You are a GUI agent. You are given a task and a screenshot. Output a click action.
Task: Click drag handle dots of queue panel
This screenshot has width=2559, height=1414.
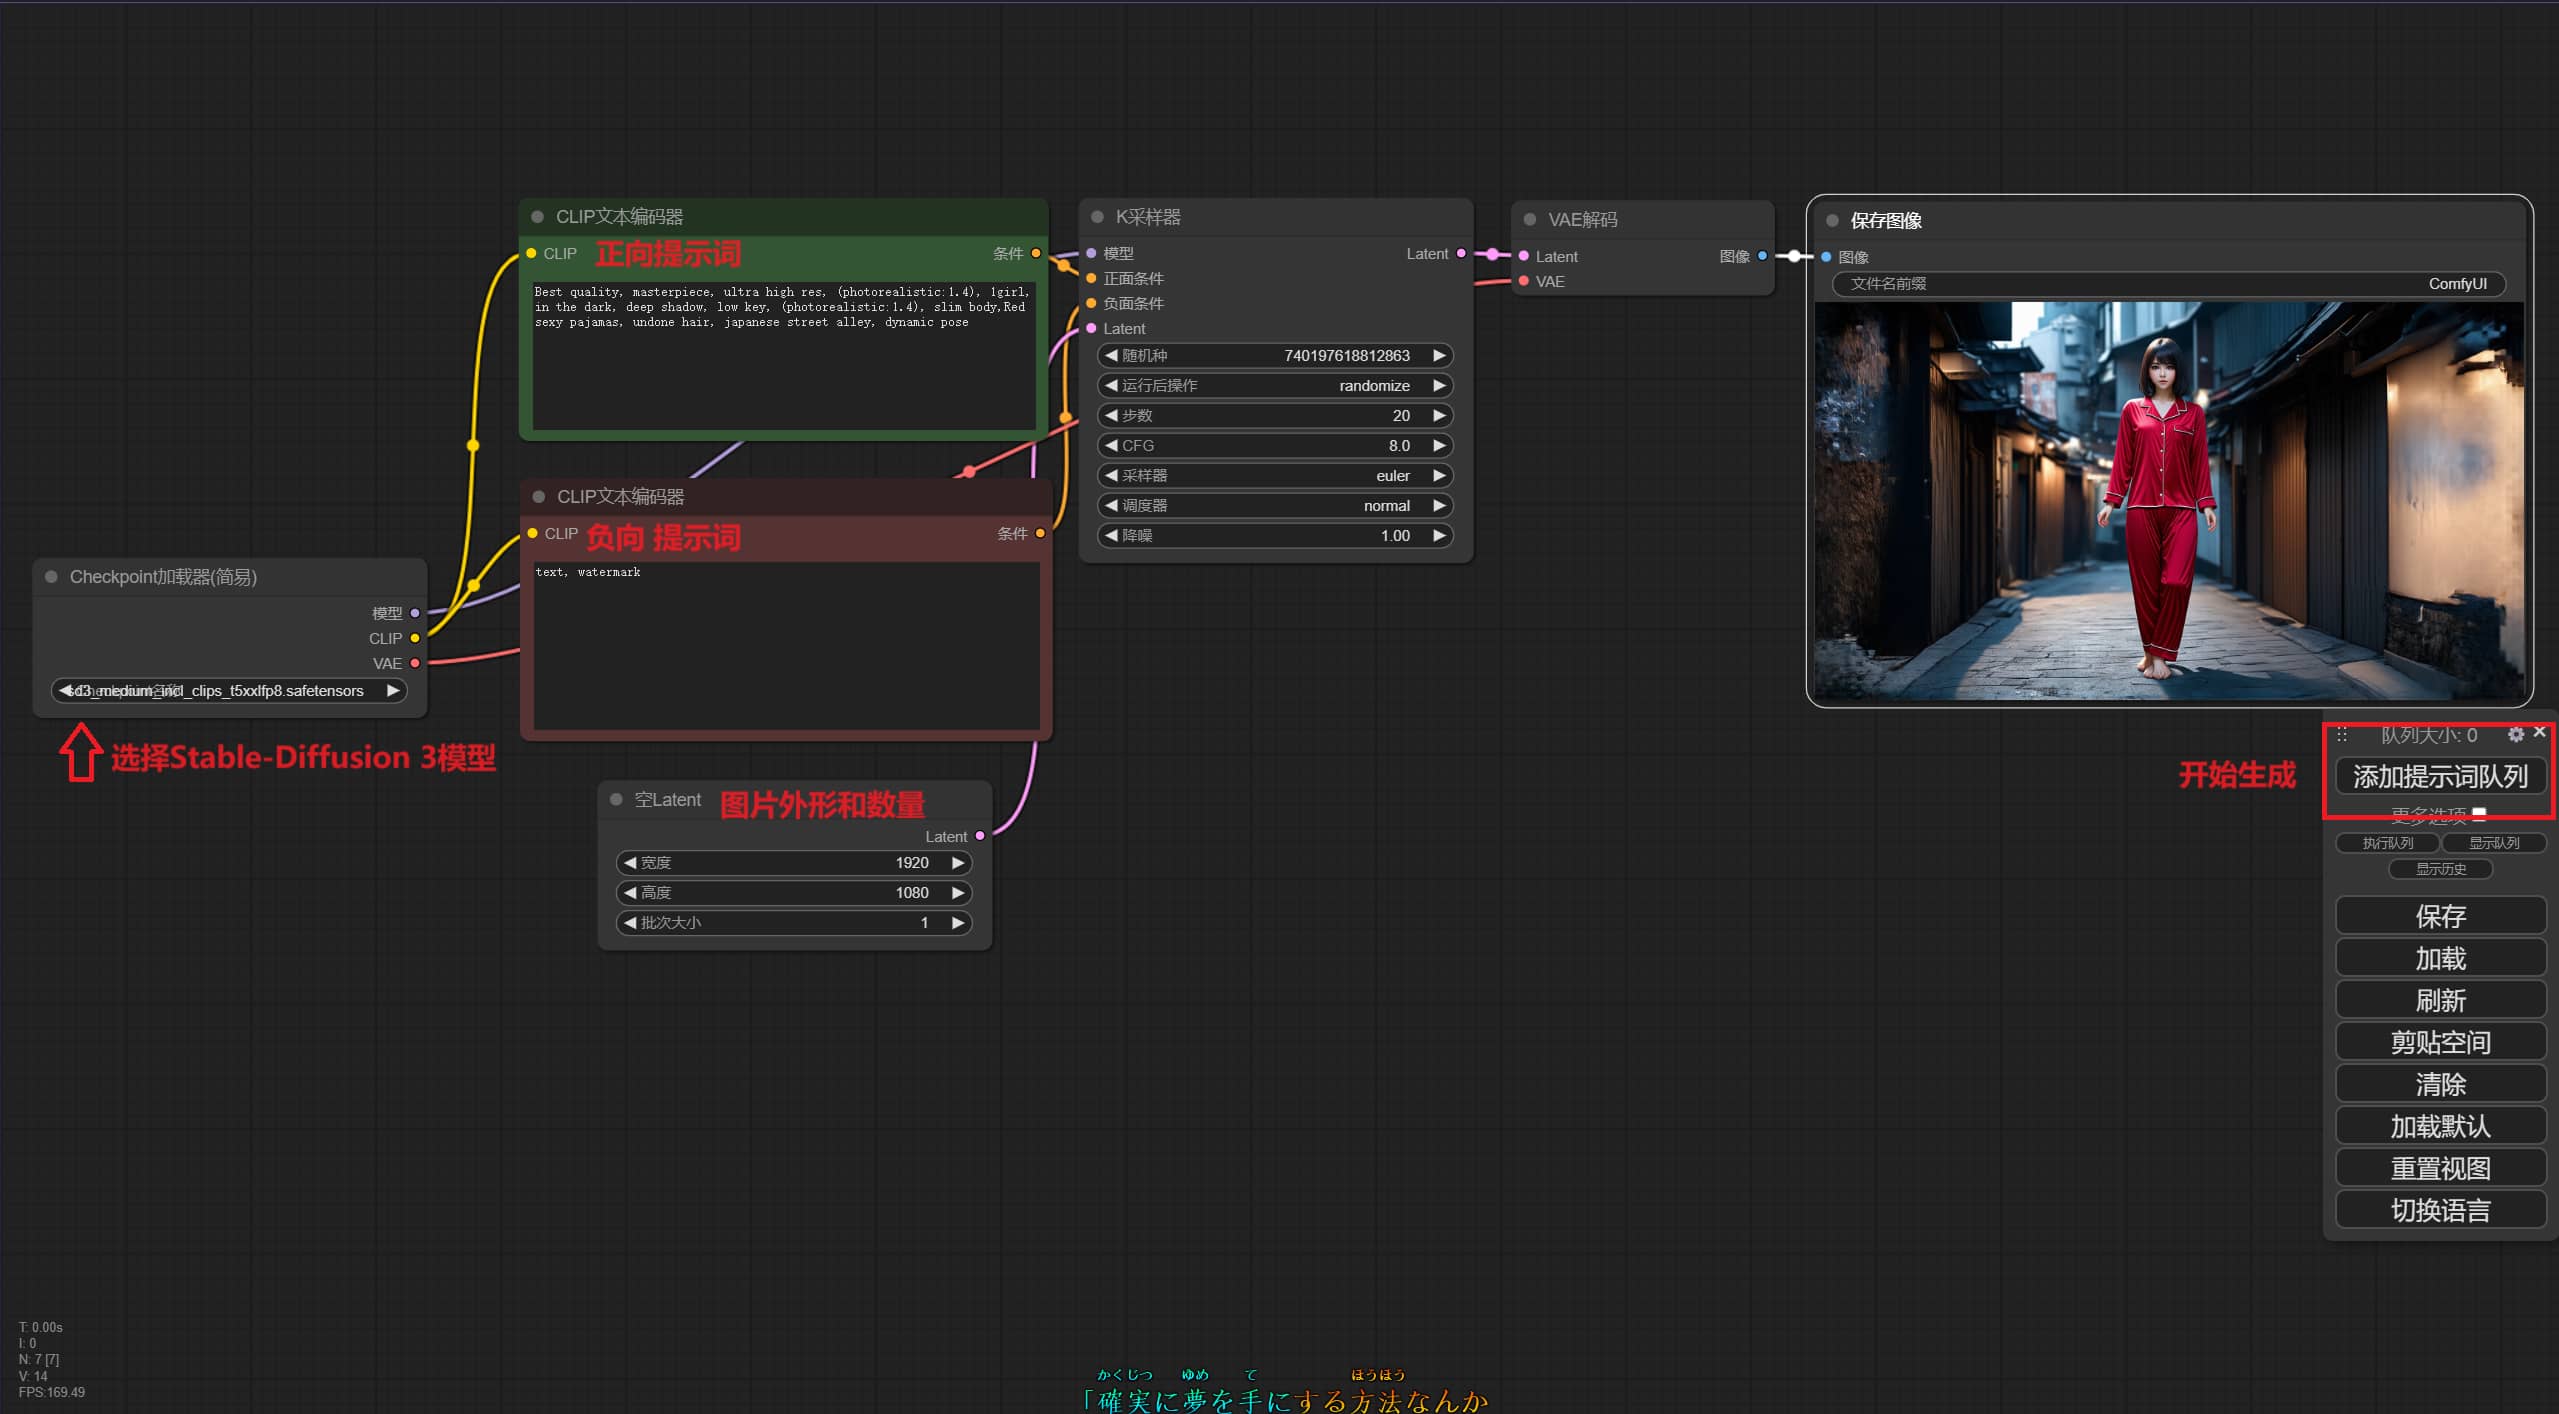(x=2342, y=735)
